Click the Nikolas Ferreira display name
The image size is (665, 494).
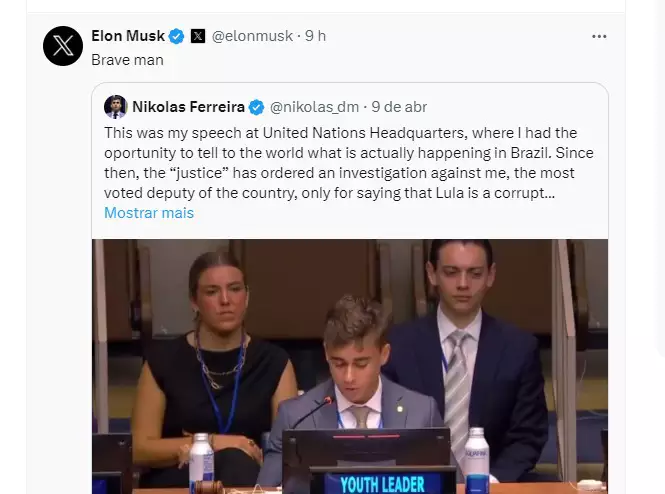coord(188,107)
